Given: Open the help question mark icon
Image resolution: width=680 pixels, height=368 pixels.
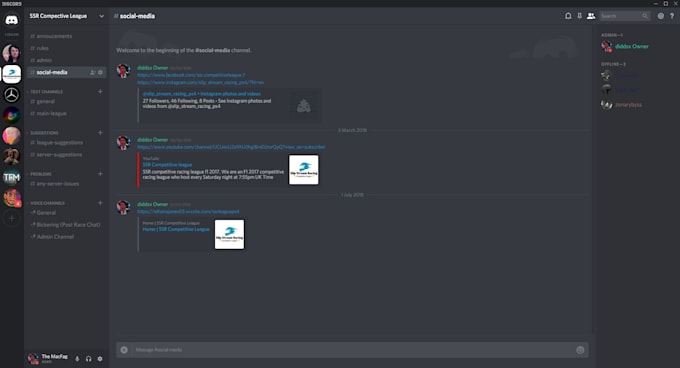Looking at the screenshot, I should (x=672, y=16).
